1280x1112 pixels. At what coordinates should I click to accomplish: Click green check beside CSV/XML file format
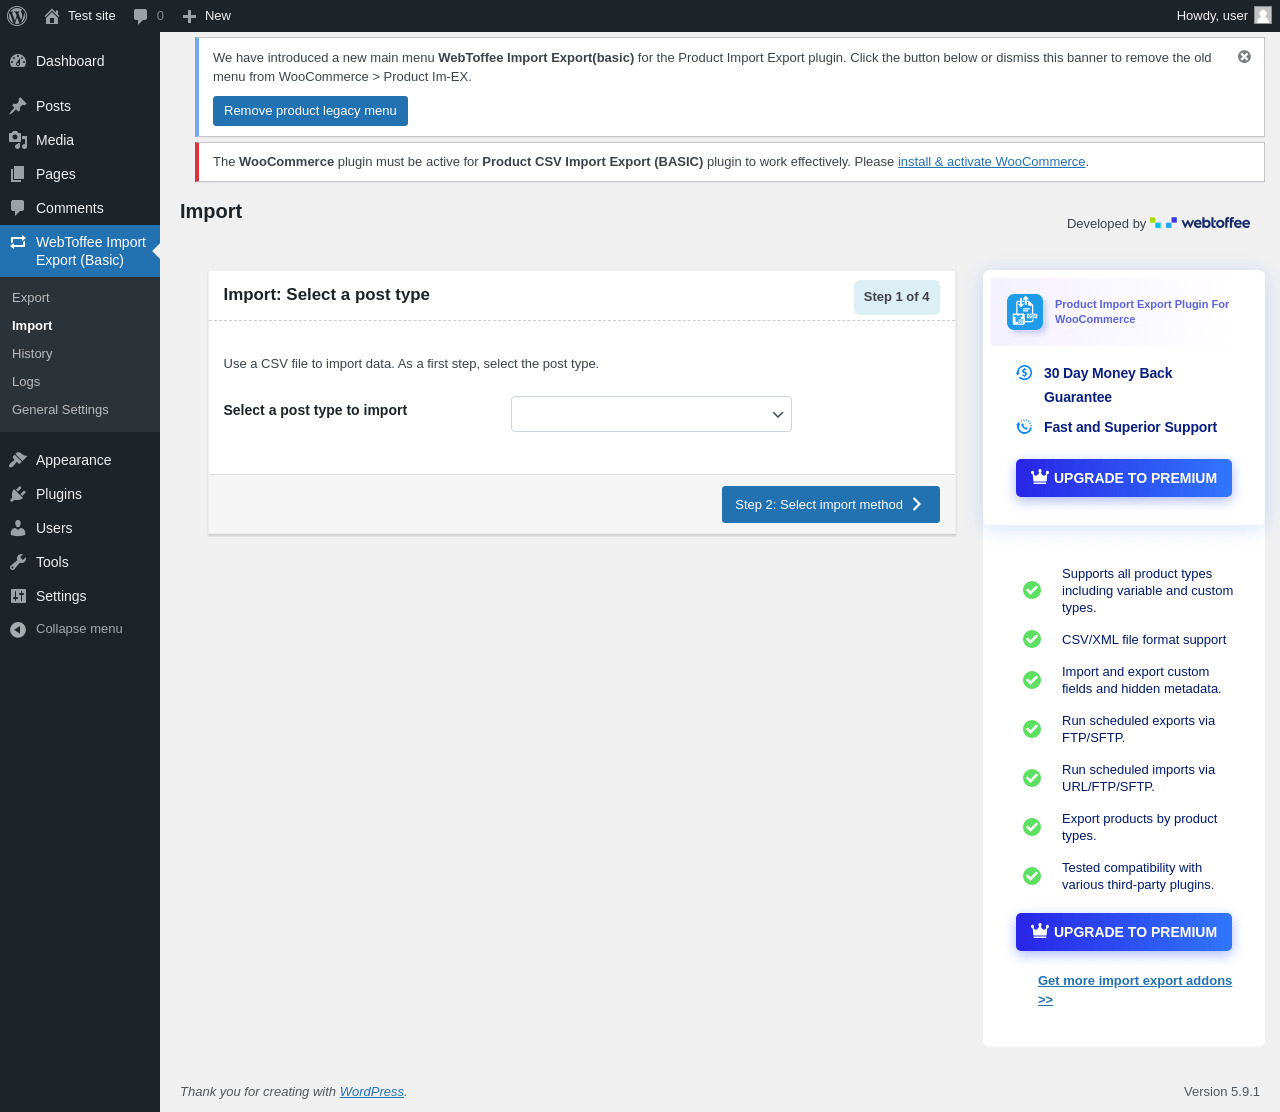pos(1032,639)
